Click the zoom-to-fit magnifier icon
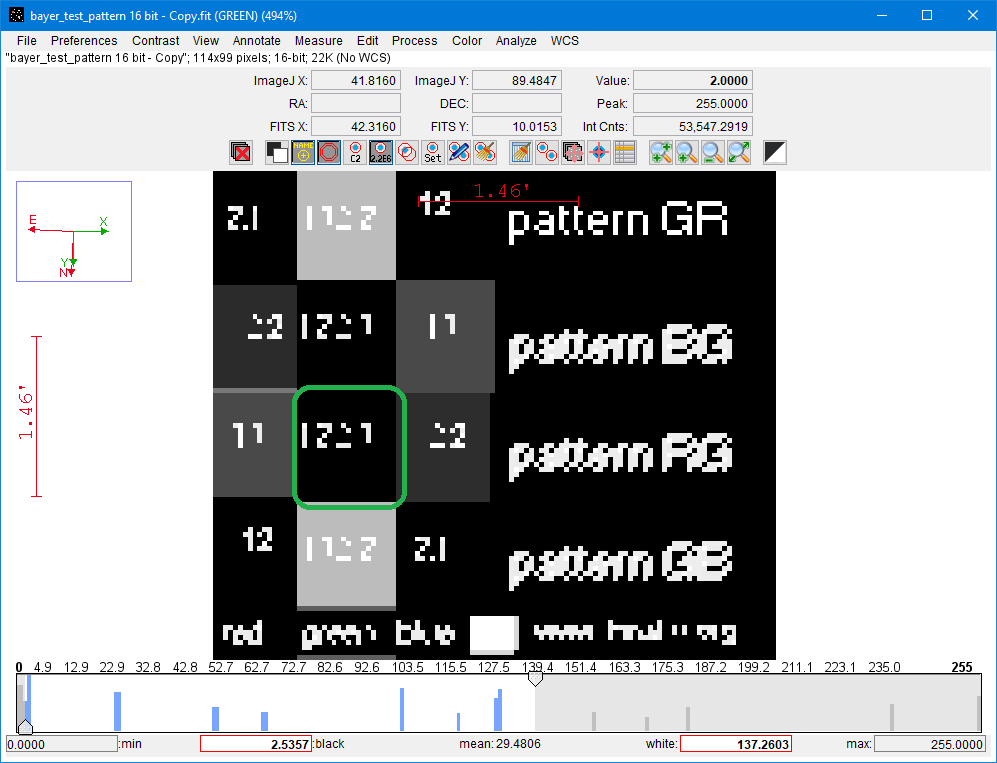 (738, 152)
